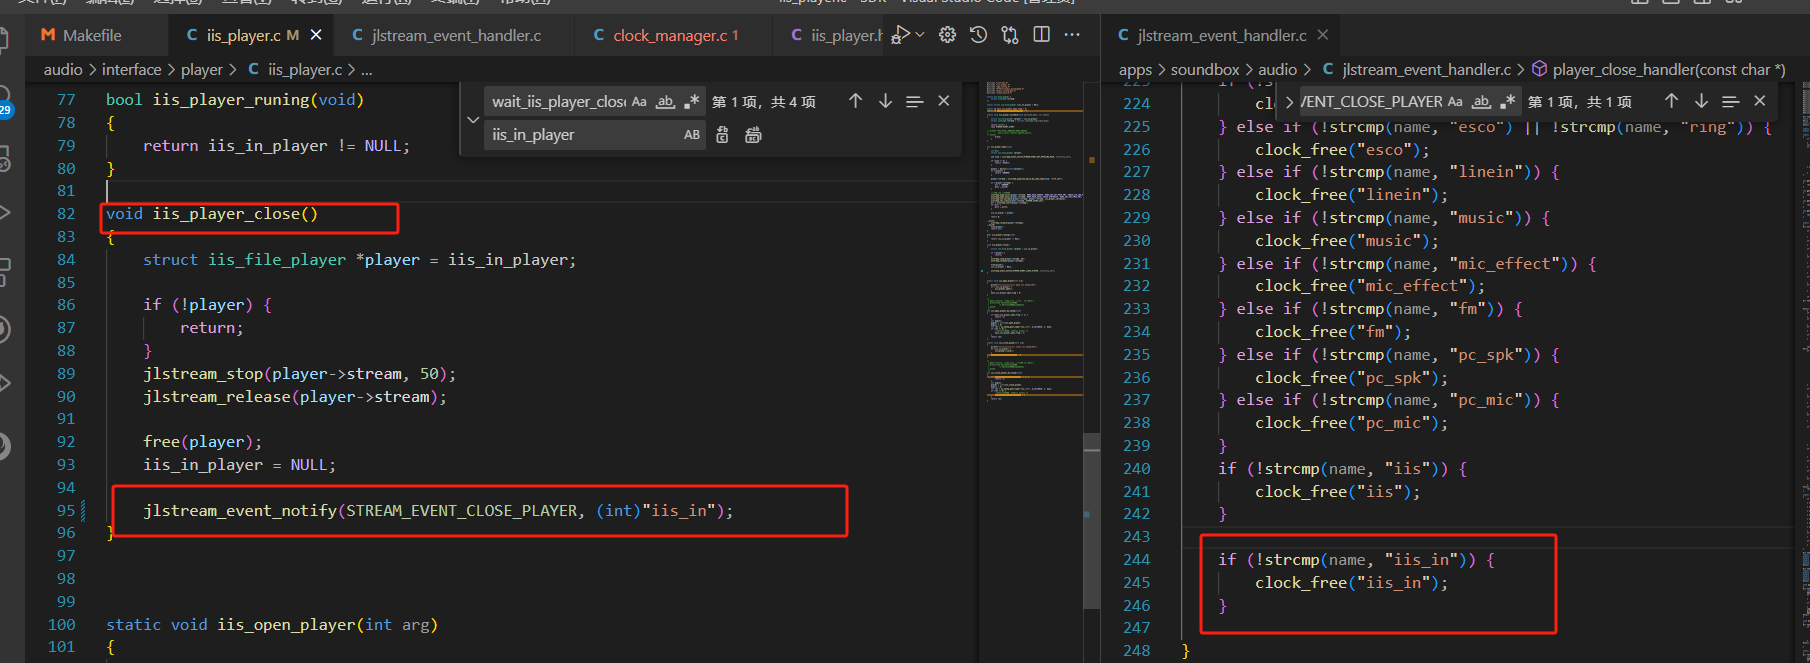
Task: Toggle match case in left find widget
Action: 639,101
